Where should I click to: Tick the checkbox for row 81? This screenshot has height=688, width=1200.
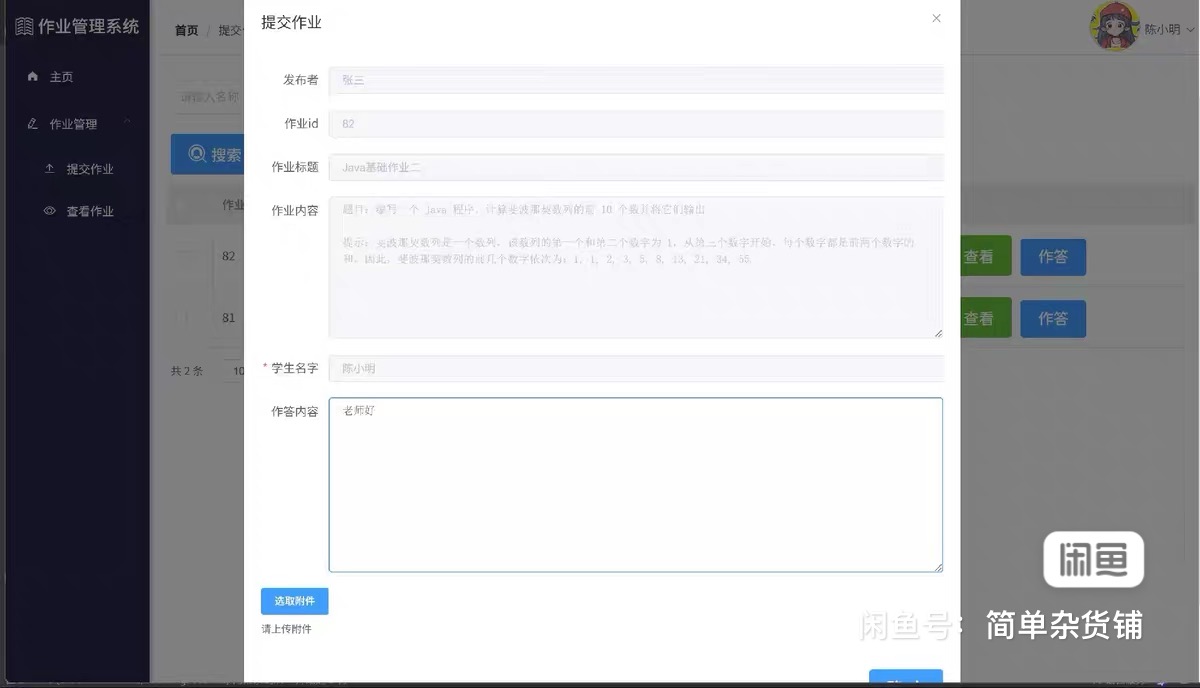point(182,318)
